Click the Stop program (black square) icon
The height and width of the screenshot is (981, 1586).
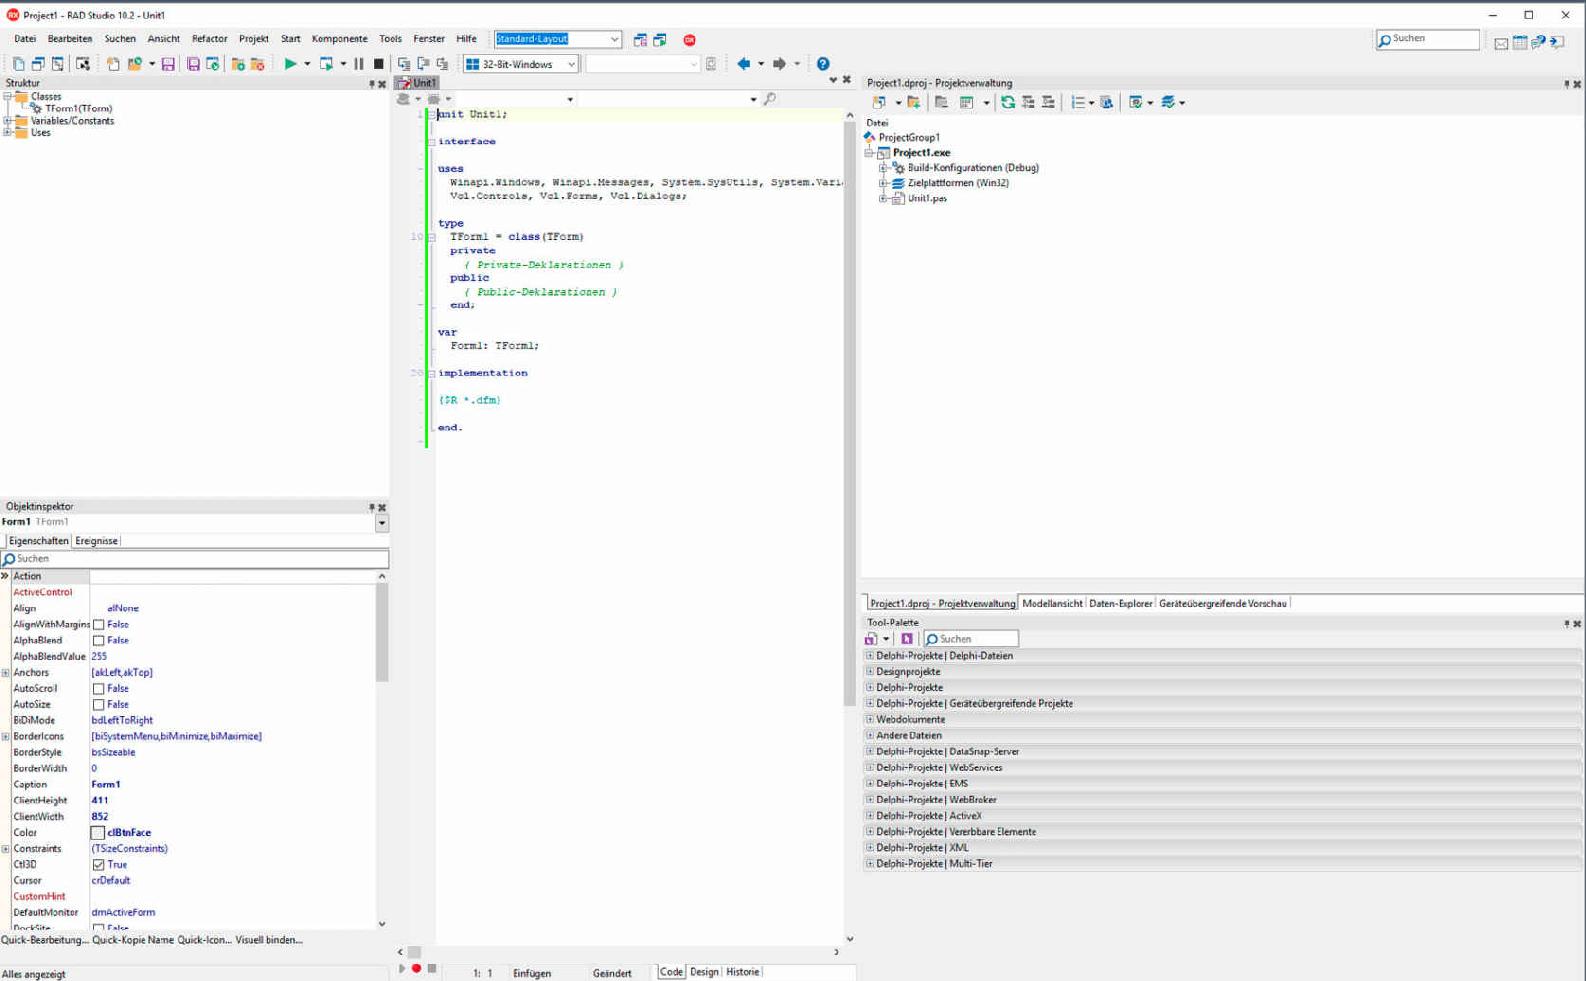point(378,64)
